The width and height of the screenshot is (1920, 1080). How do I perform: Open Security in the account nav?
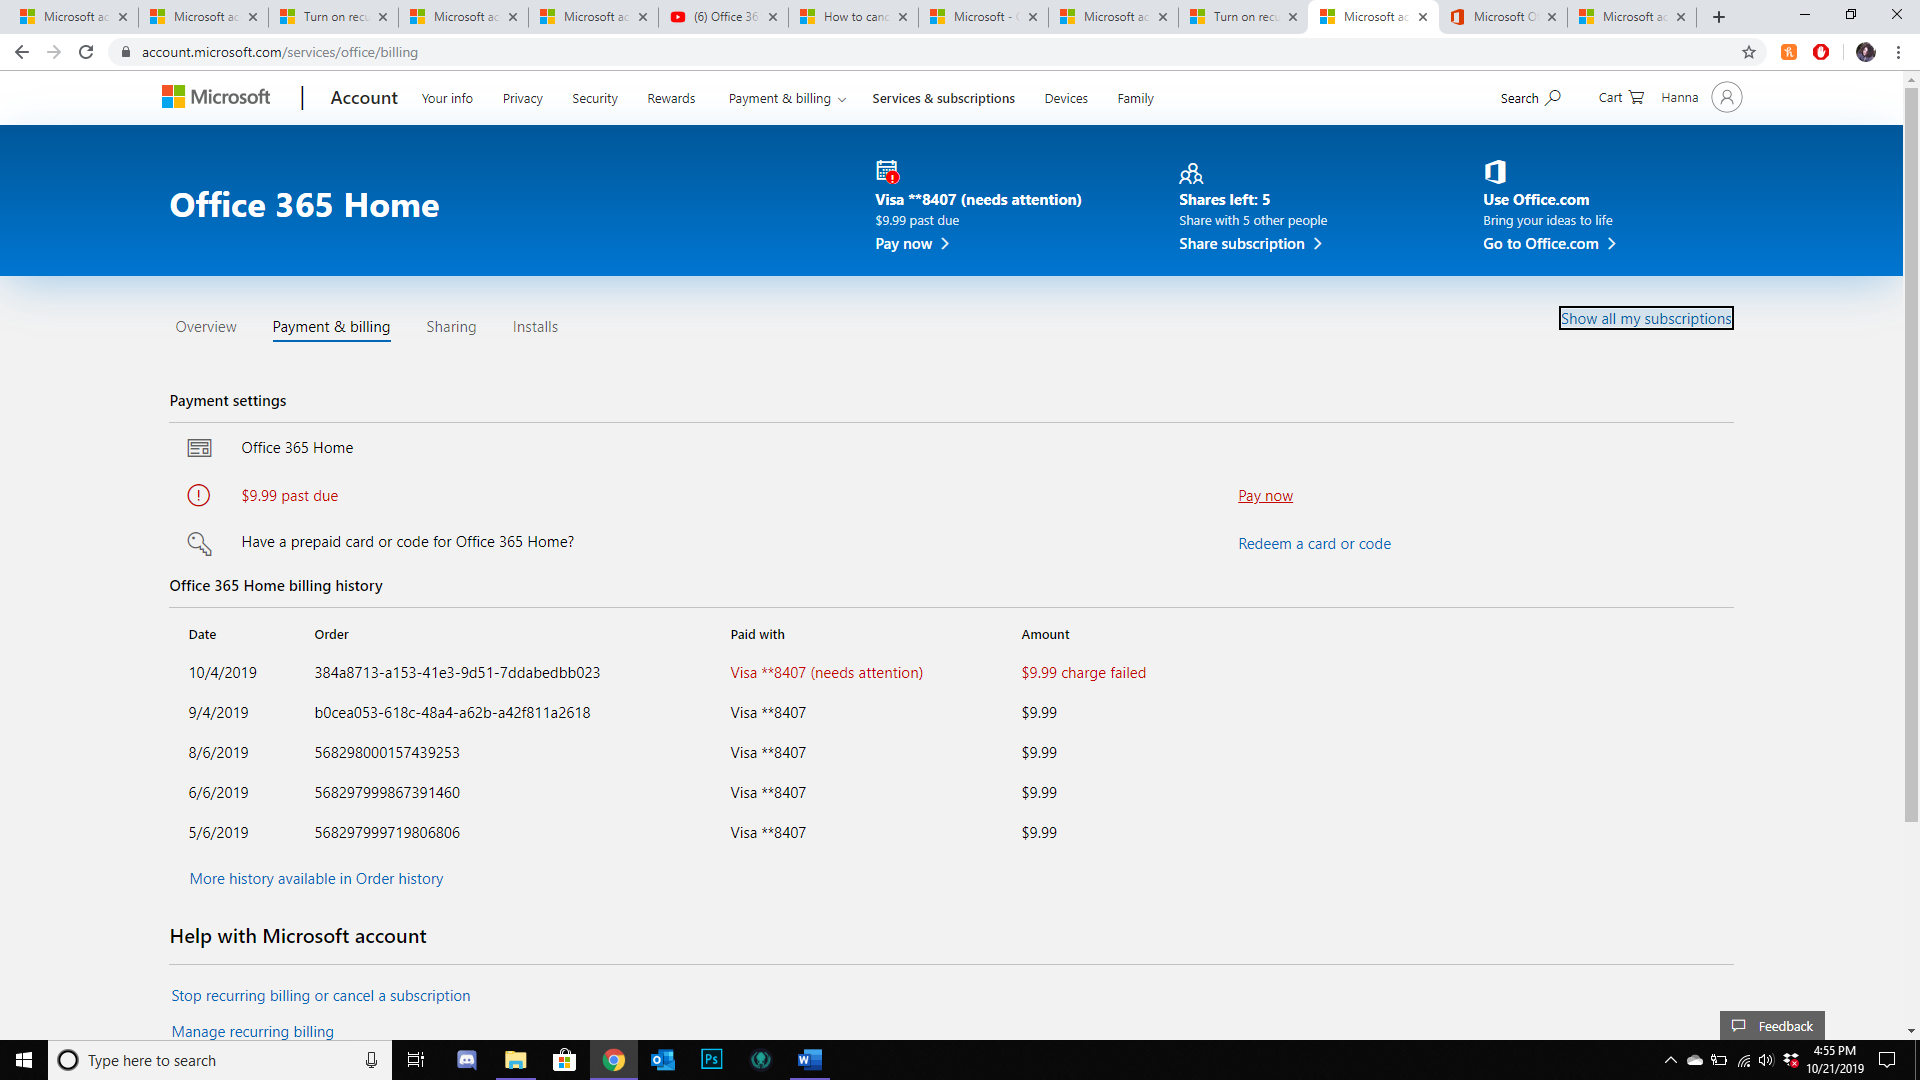595,98
